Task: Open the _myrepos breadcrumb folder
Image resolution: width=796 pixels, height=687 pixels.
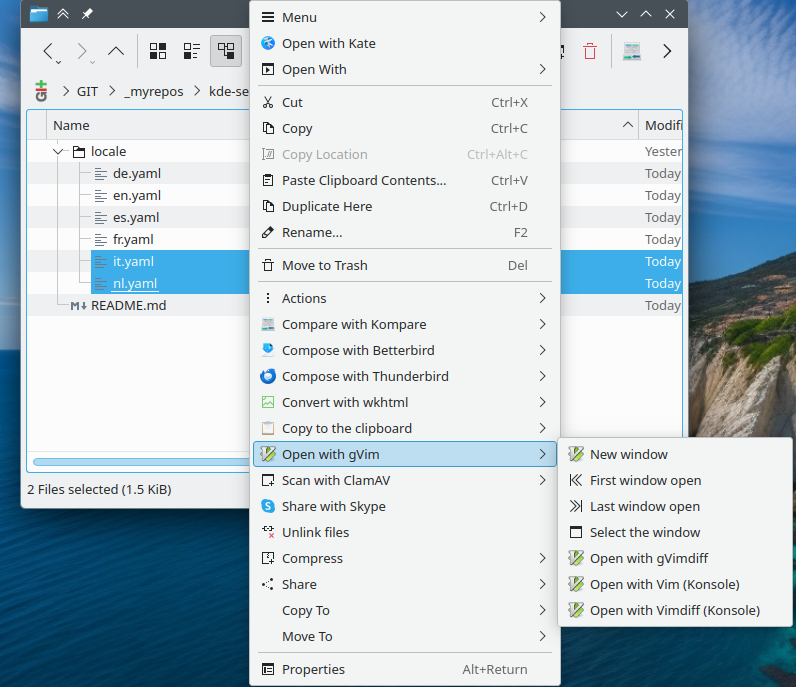Action: 154,91
